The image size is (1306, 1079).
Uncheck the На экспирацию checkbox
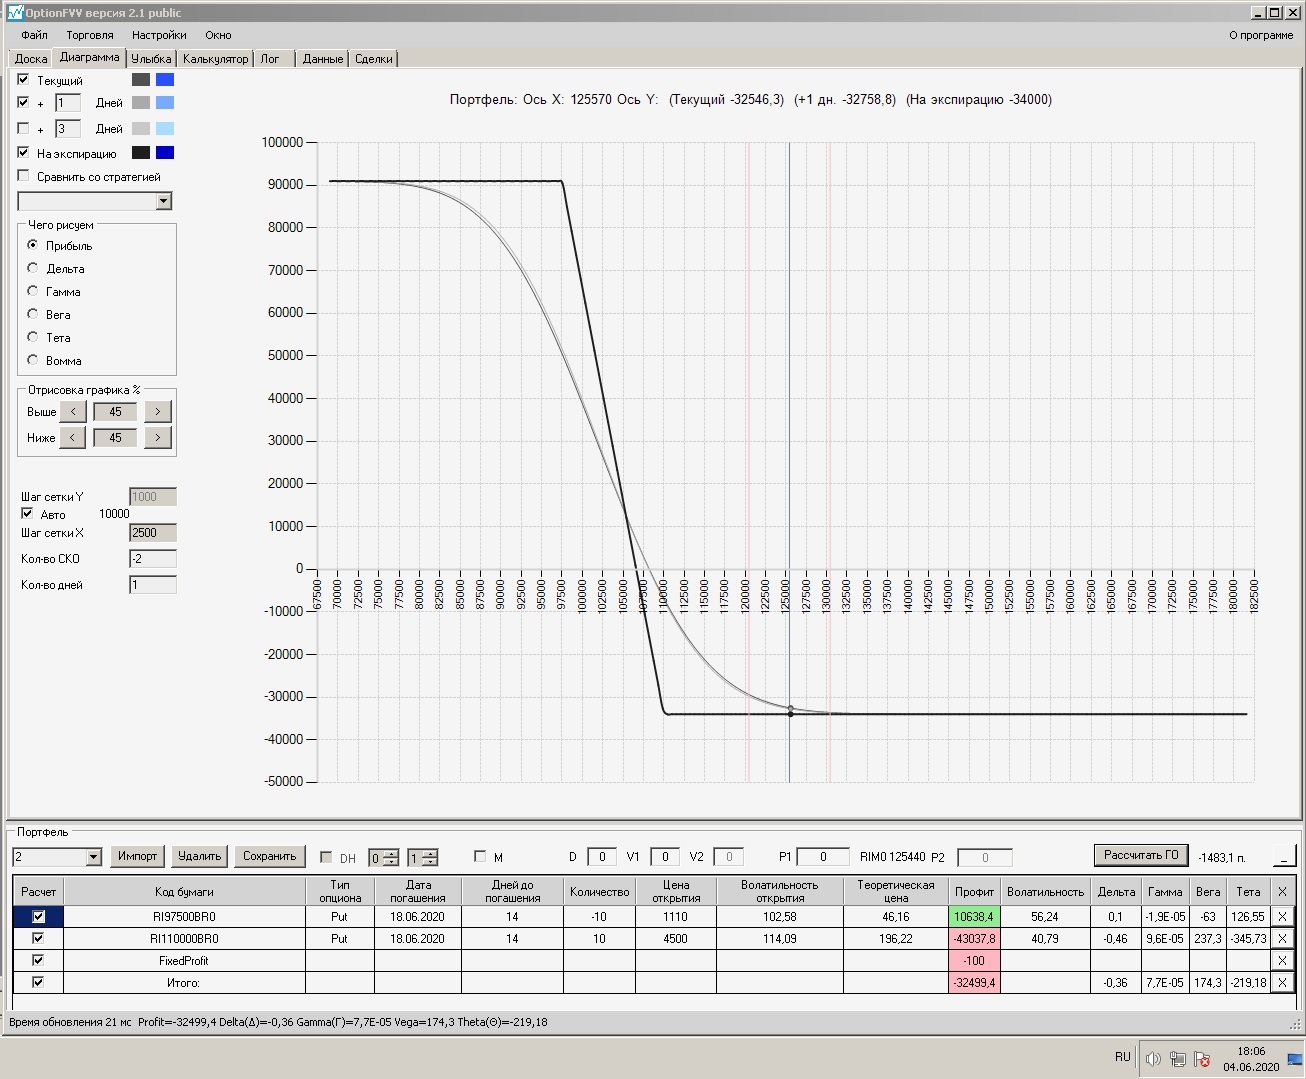pyautogui.click(x=24, y=153)
